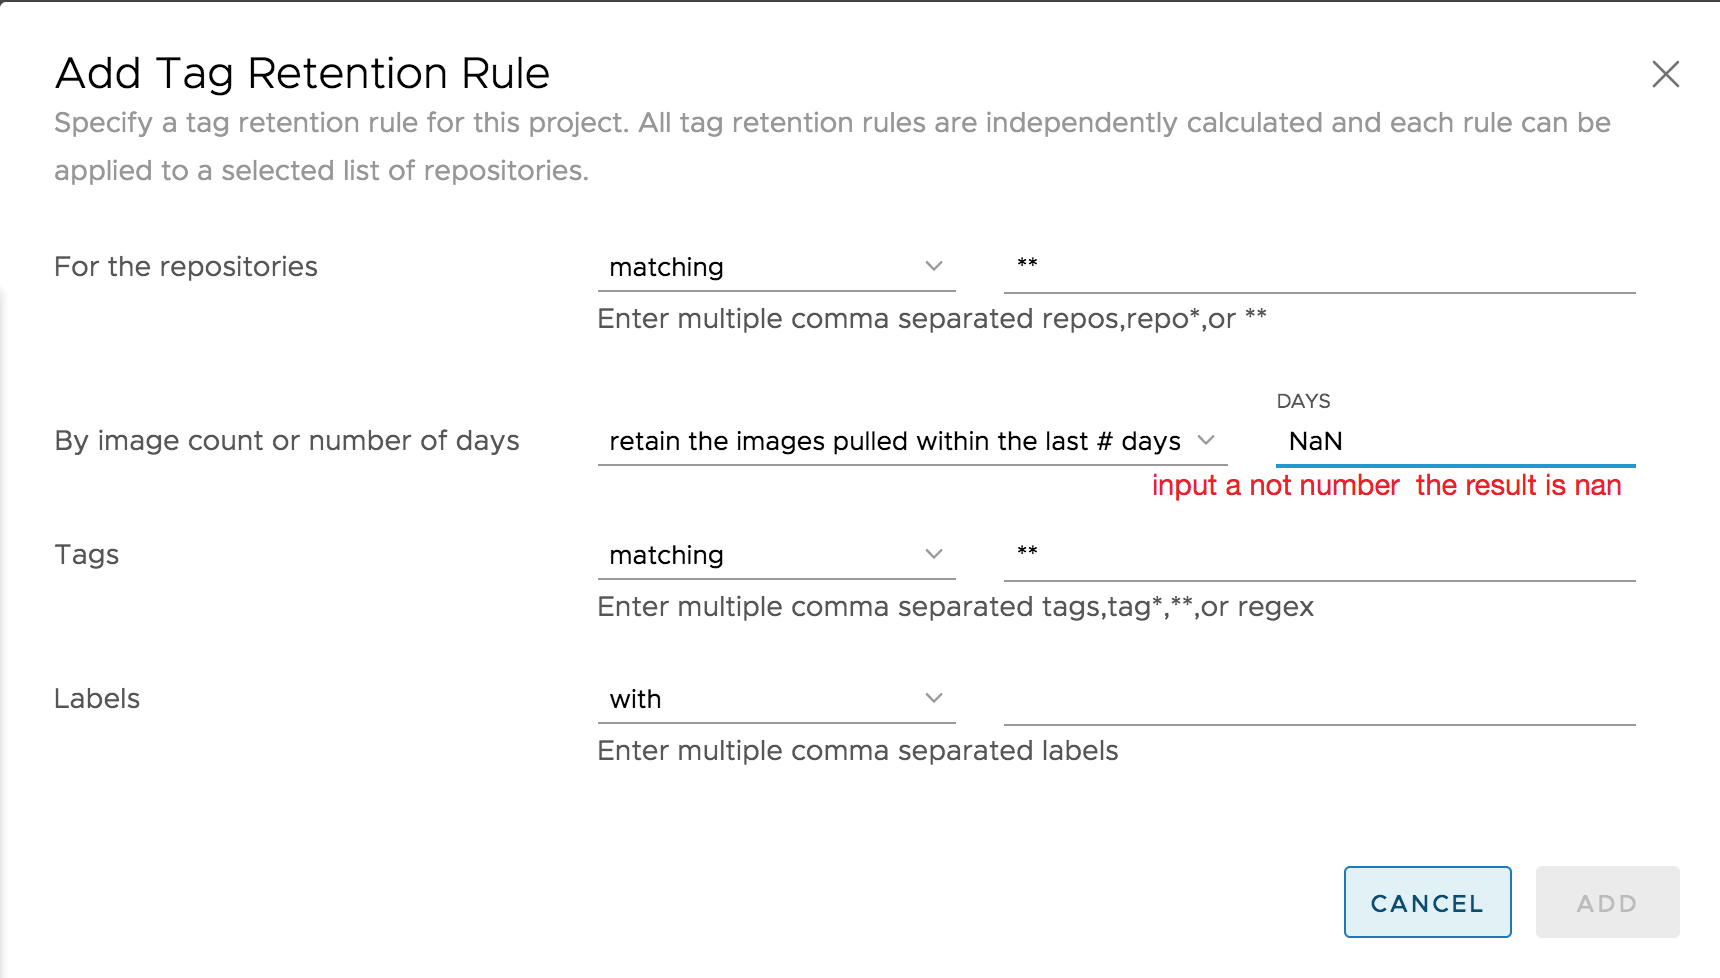1720x978 pixels.
Task: Click the chevron on the retain images dropdown
Action: (1208, 440)
